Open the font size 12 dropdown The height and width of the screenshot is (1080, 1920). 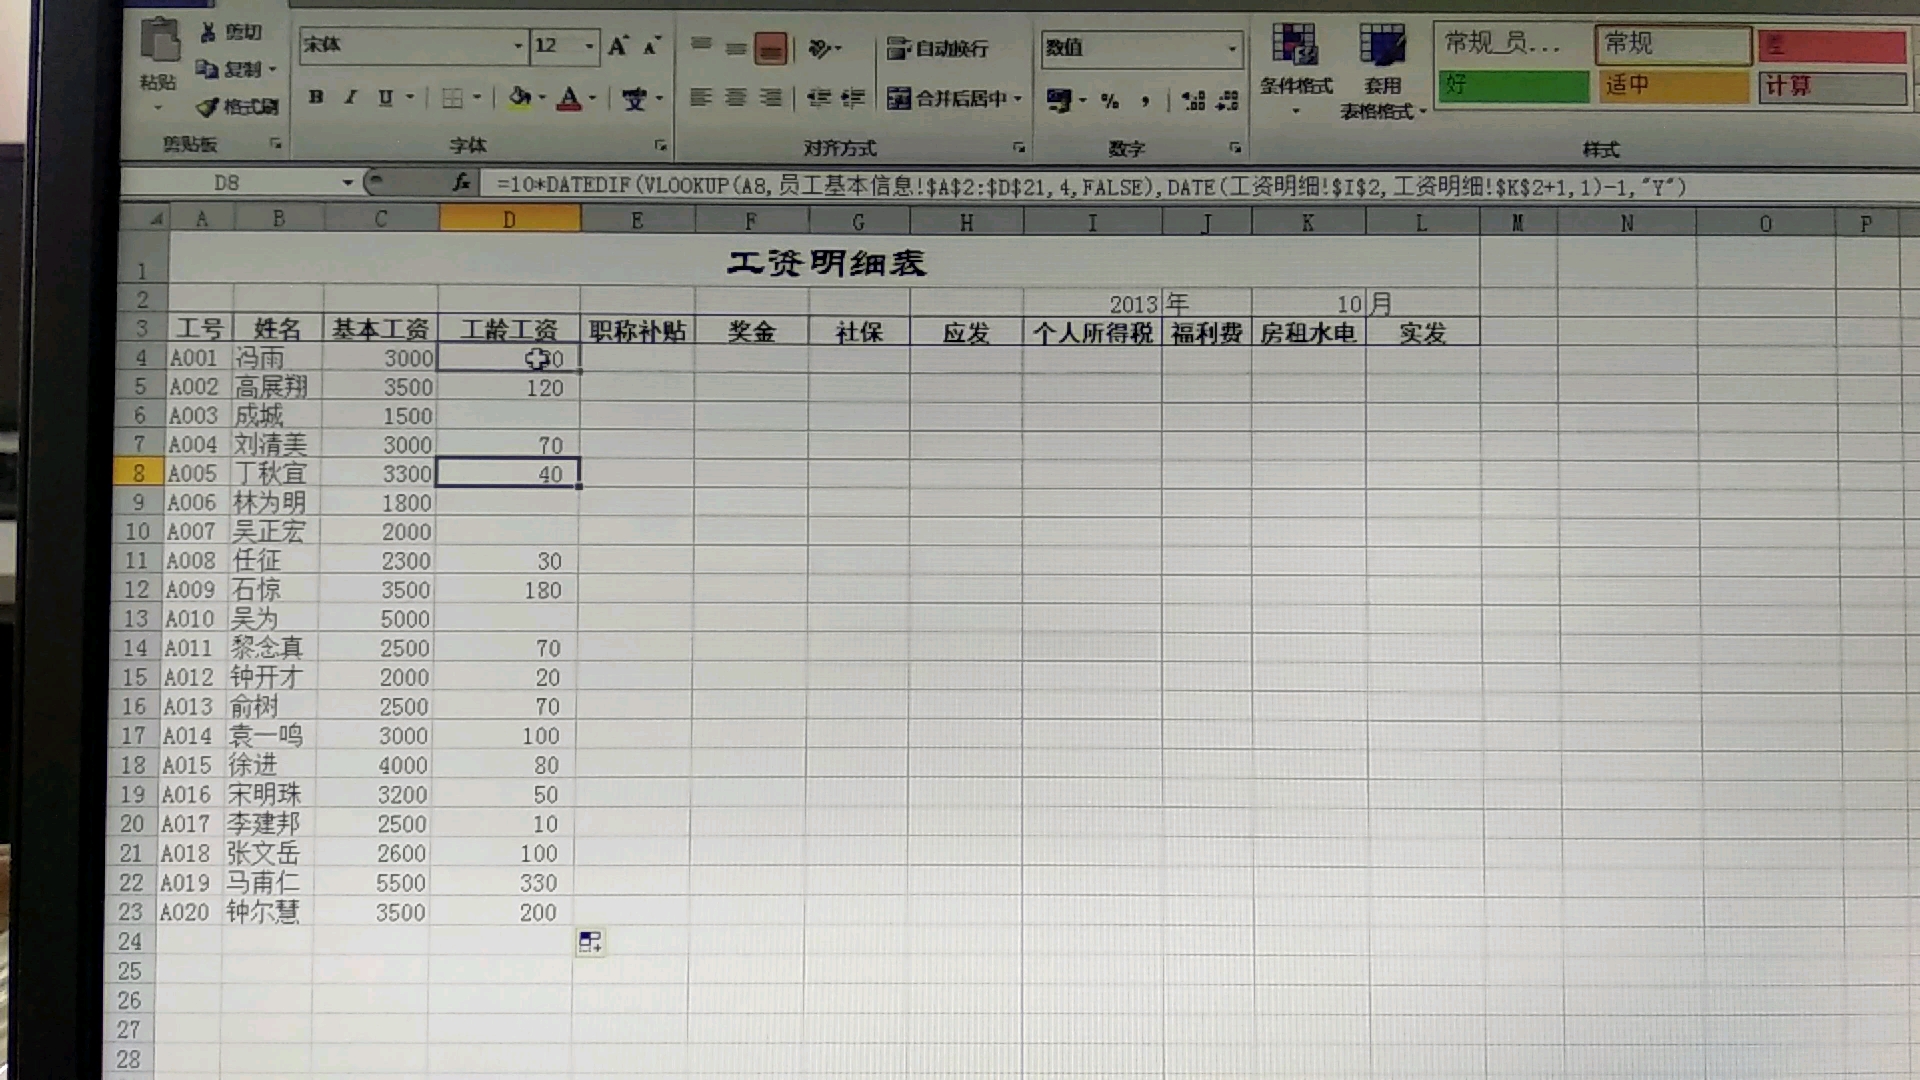coord(589,46)
